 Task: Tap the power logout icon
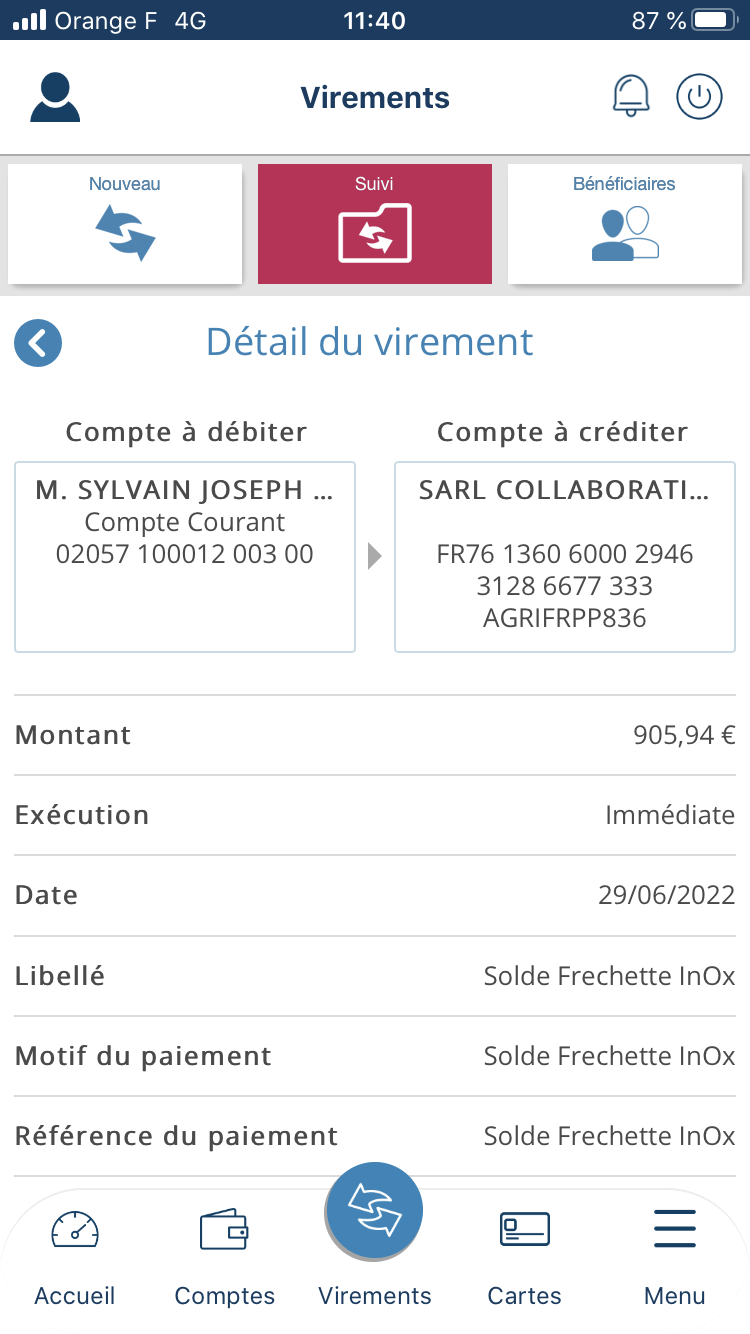(x=699, y=97)
